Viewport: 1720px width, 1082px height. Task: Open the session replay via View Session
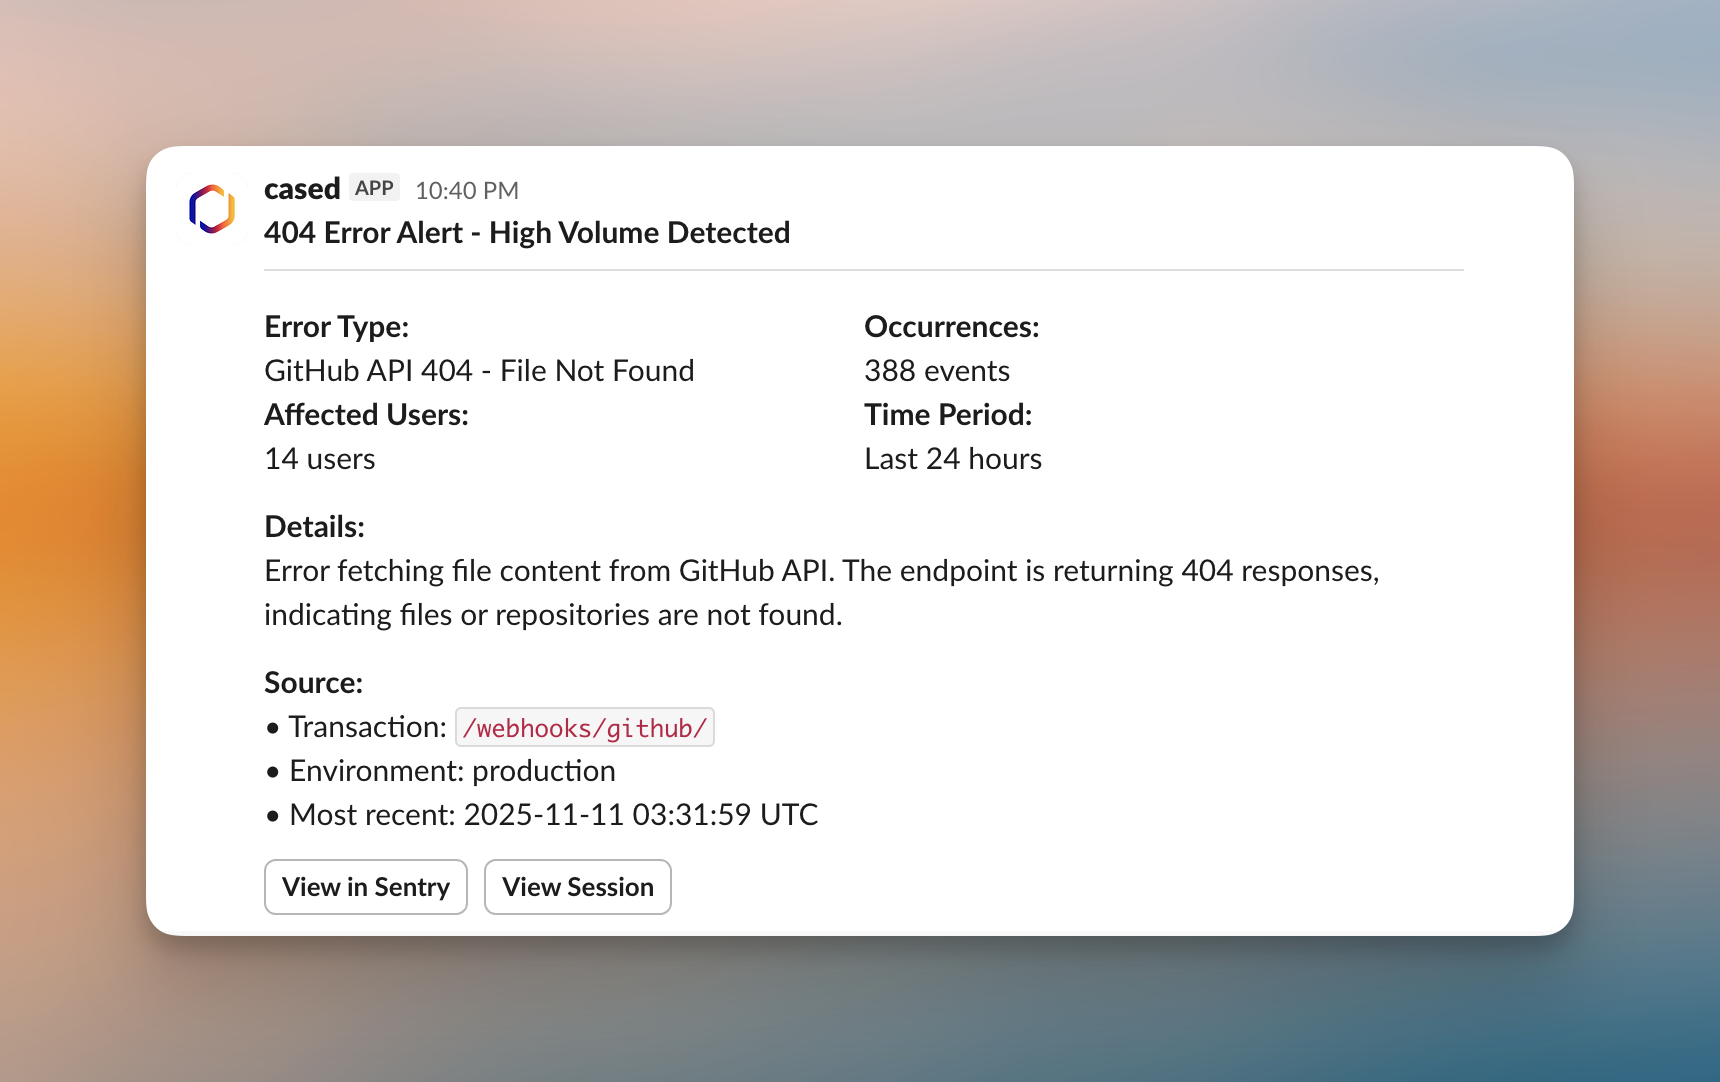click(x=577, y=887)
